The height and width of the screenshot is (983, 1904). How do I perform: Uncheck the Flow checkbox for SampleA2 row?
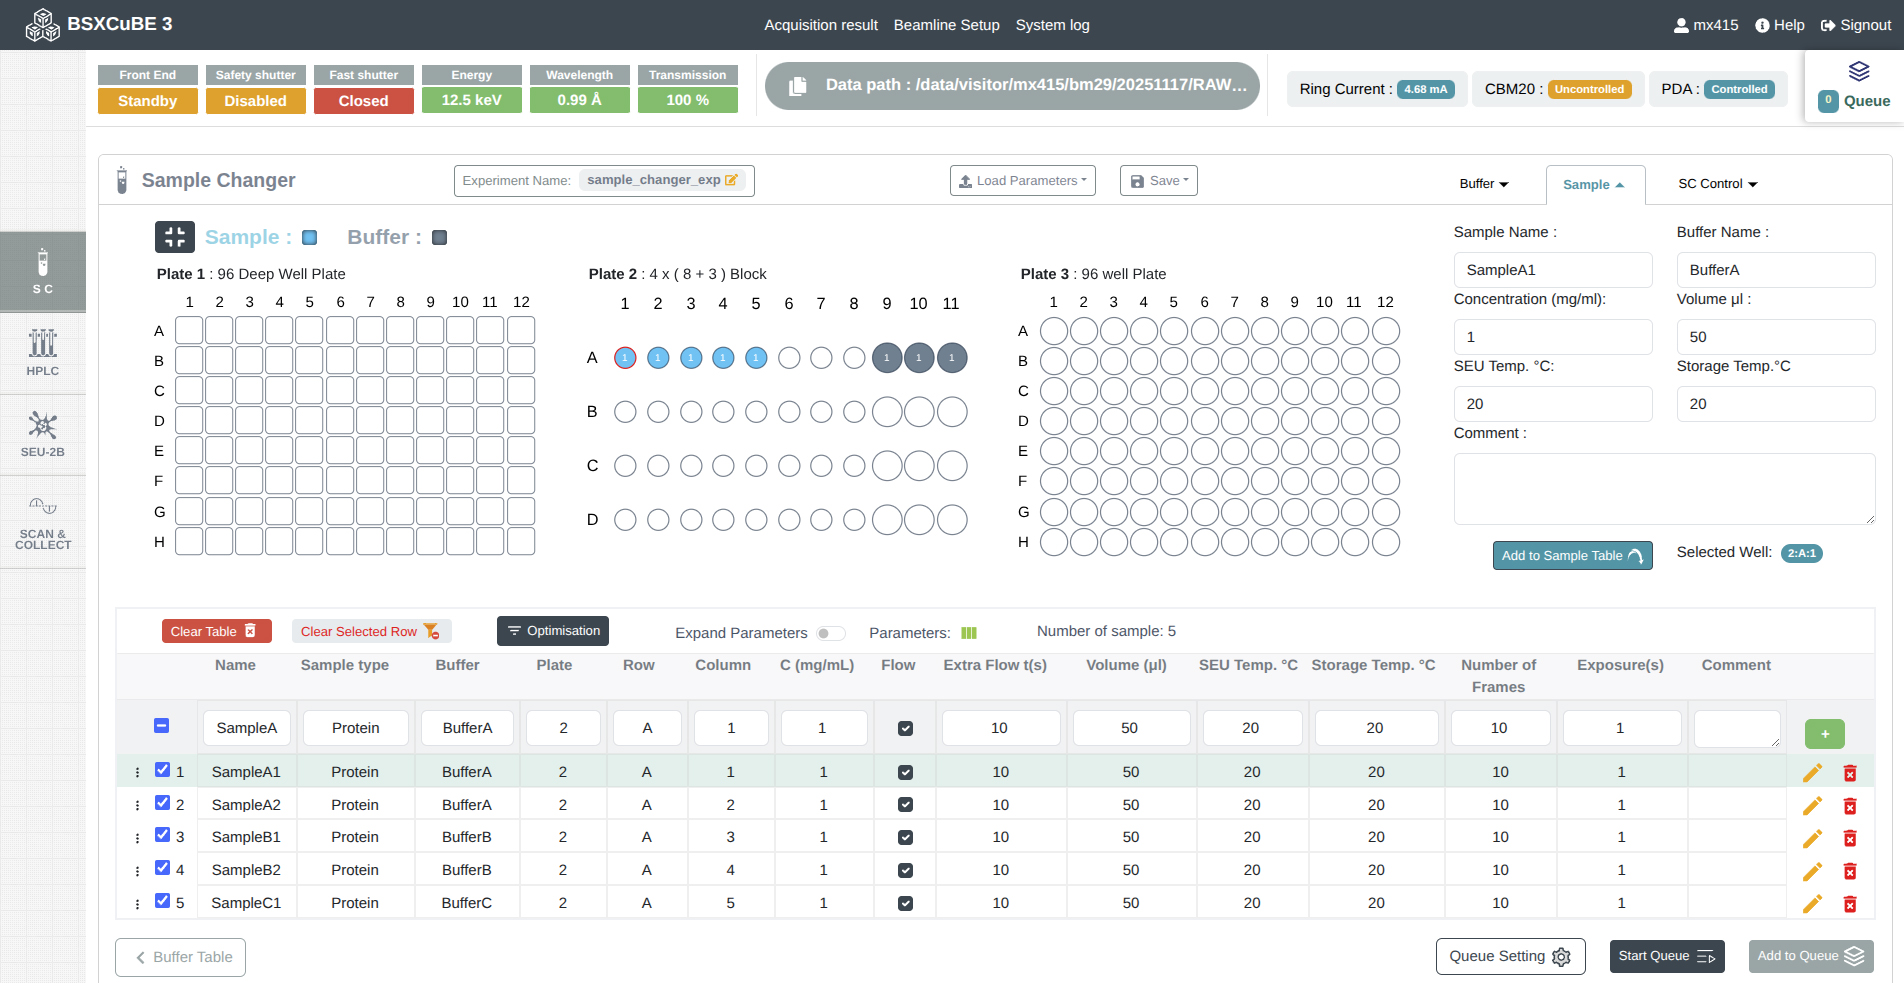pyautogui.click(x=905, y=805)
